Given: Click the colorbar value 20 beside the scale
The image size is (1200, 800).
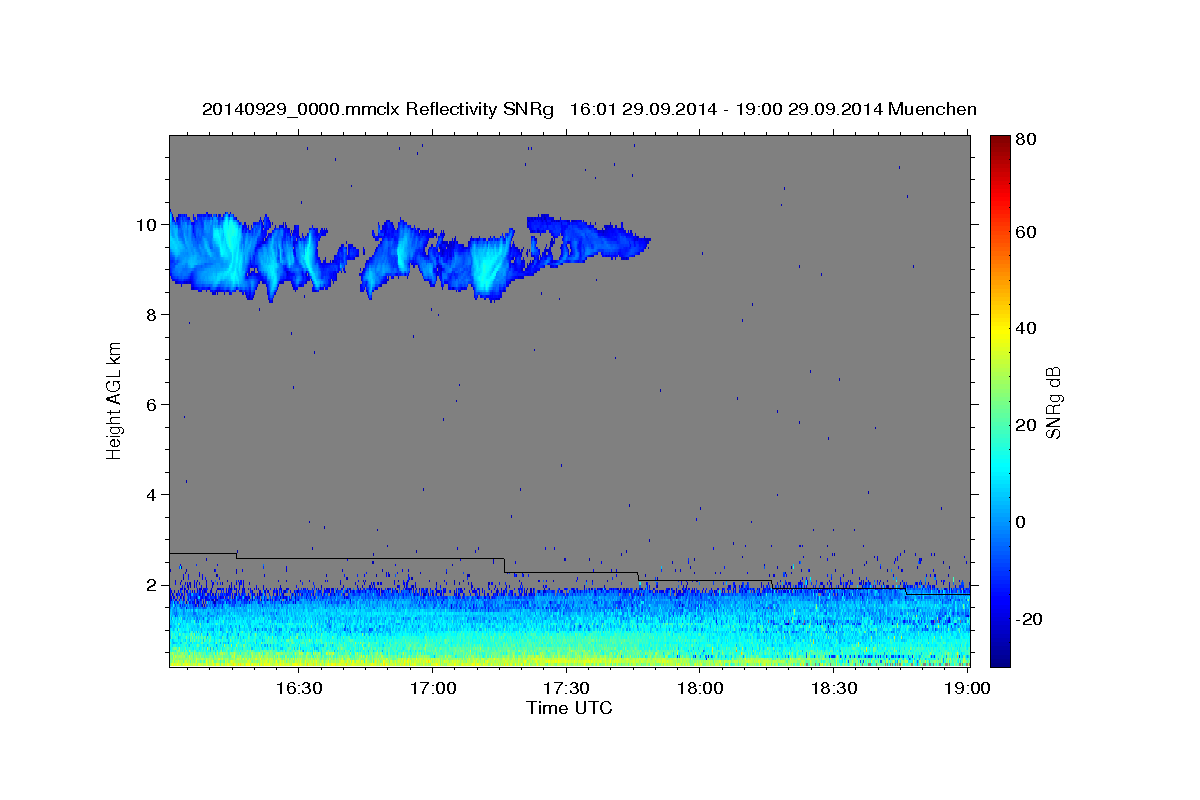Looking at the screenshot, I should (x=1026, y=425).
